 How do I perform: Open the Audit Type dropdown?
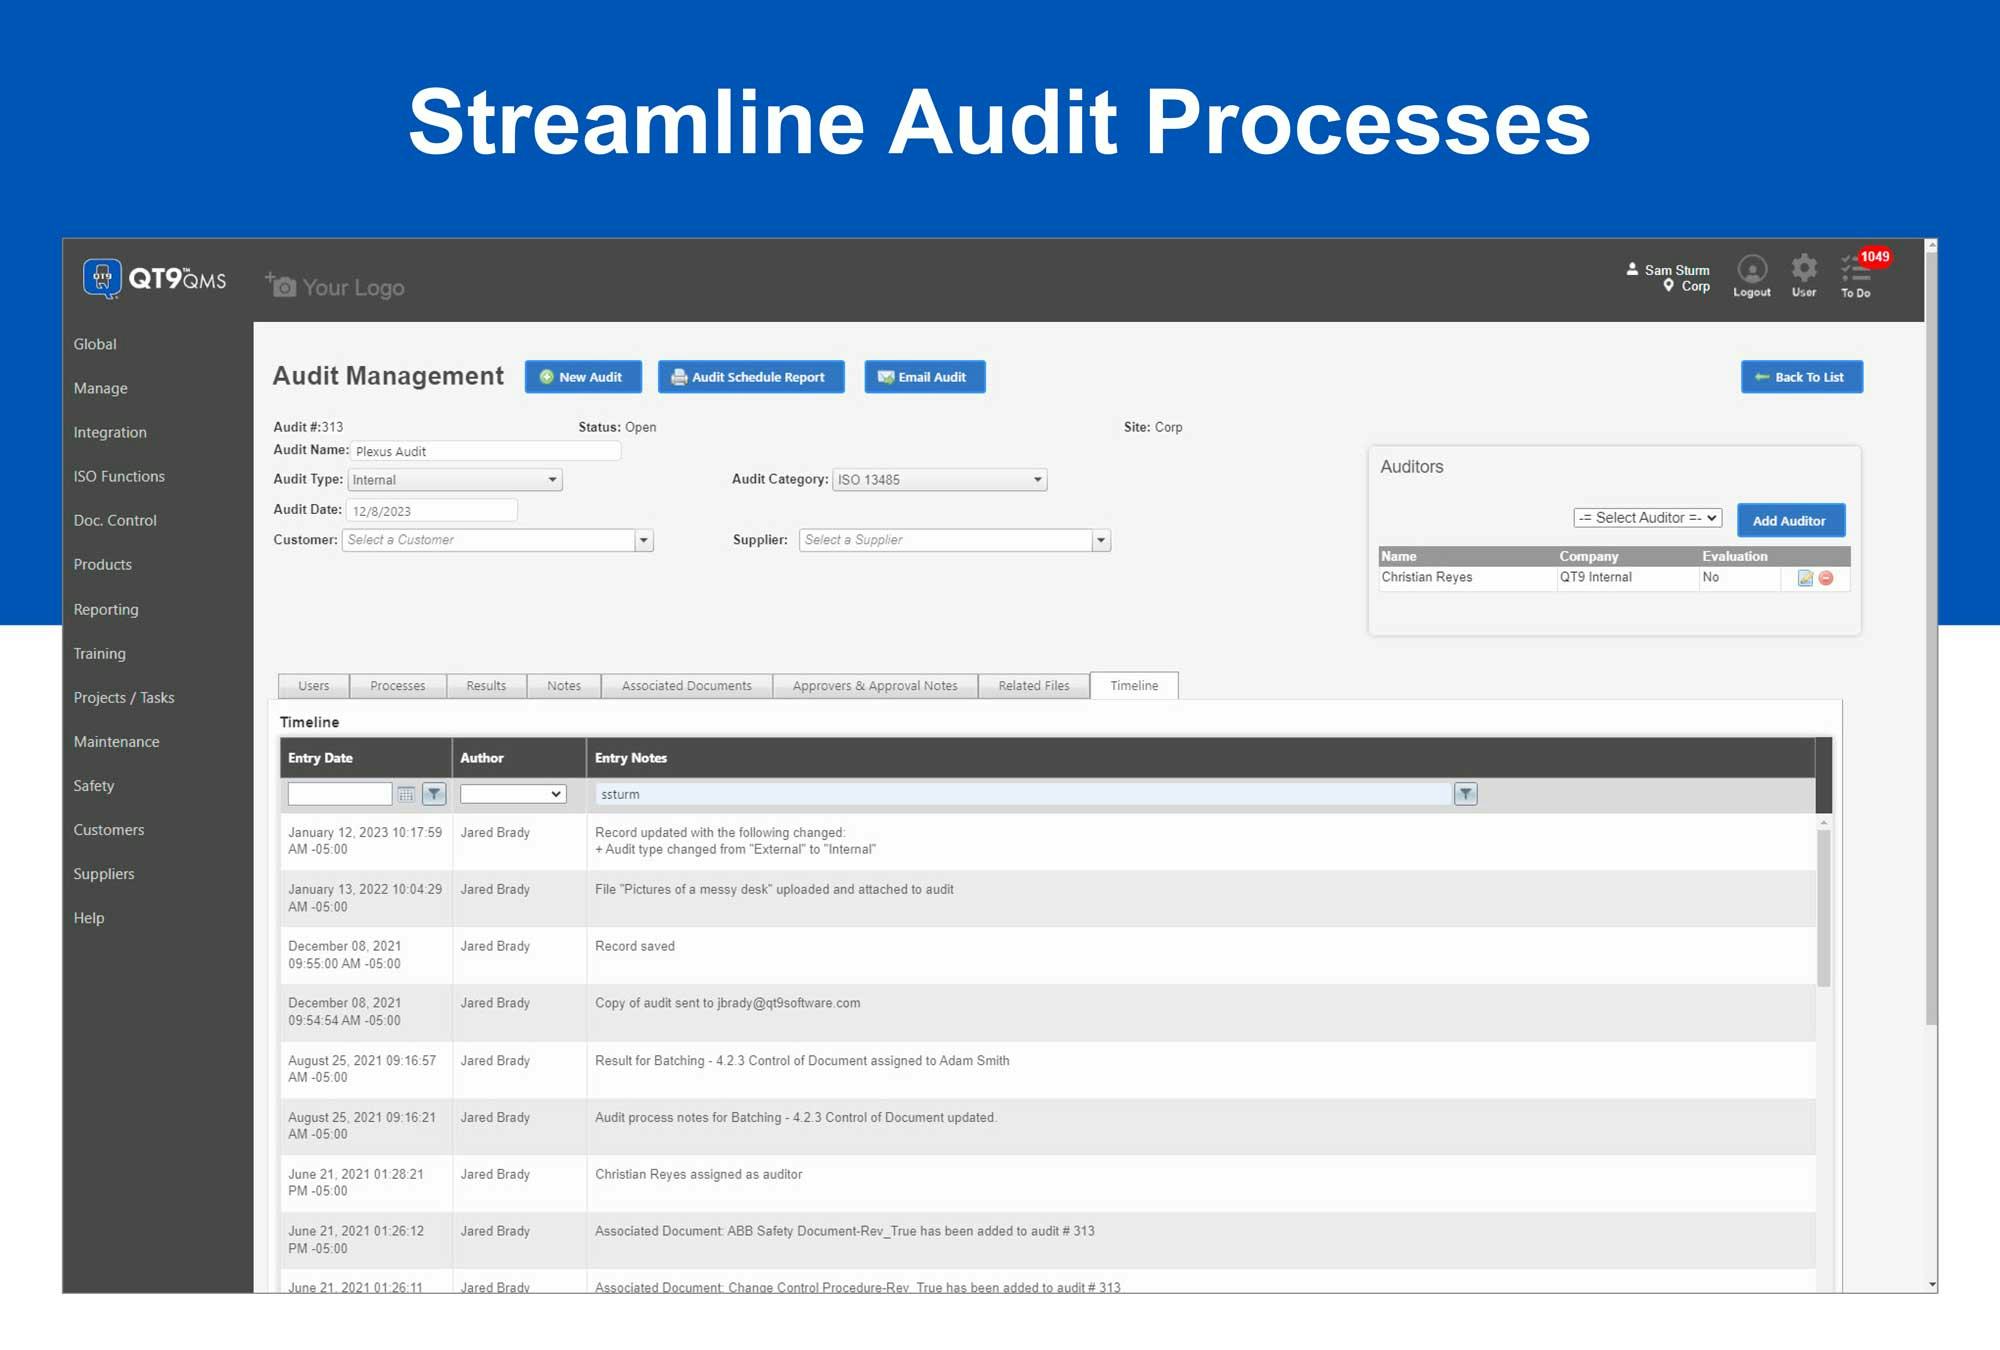click(455, 480)
